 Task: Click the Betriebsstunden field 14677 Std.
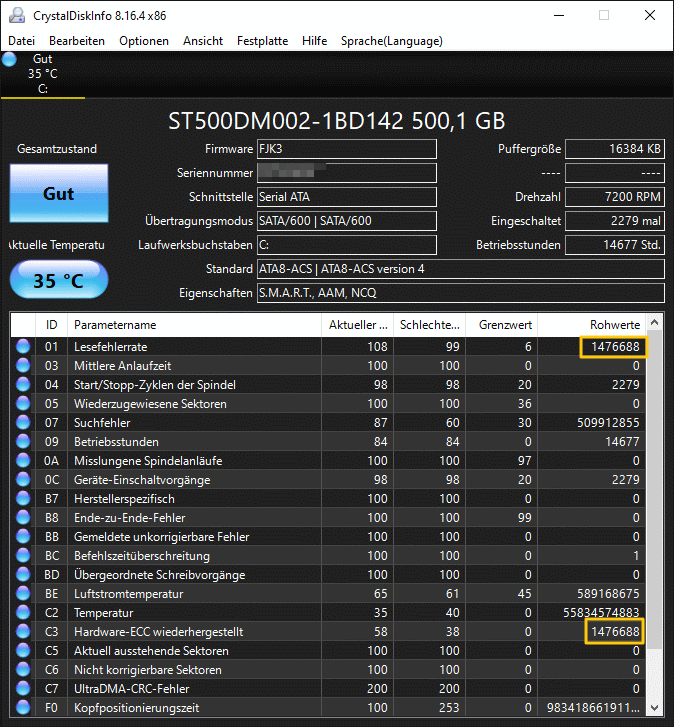(x=615, y=245)
